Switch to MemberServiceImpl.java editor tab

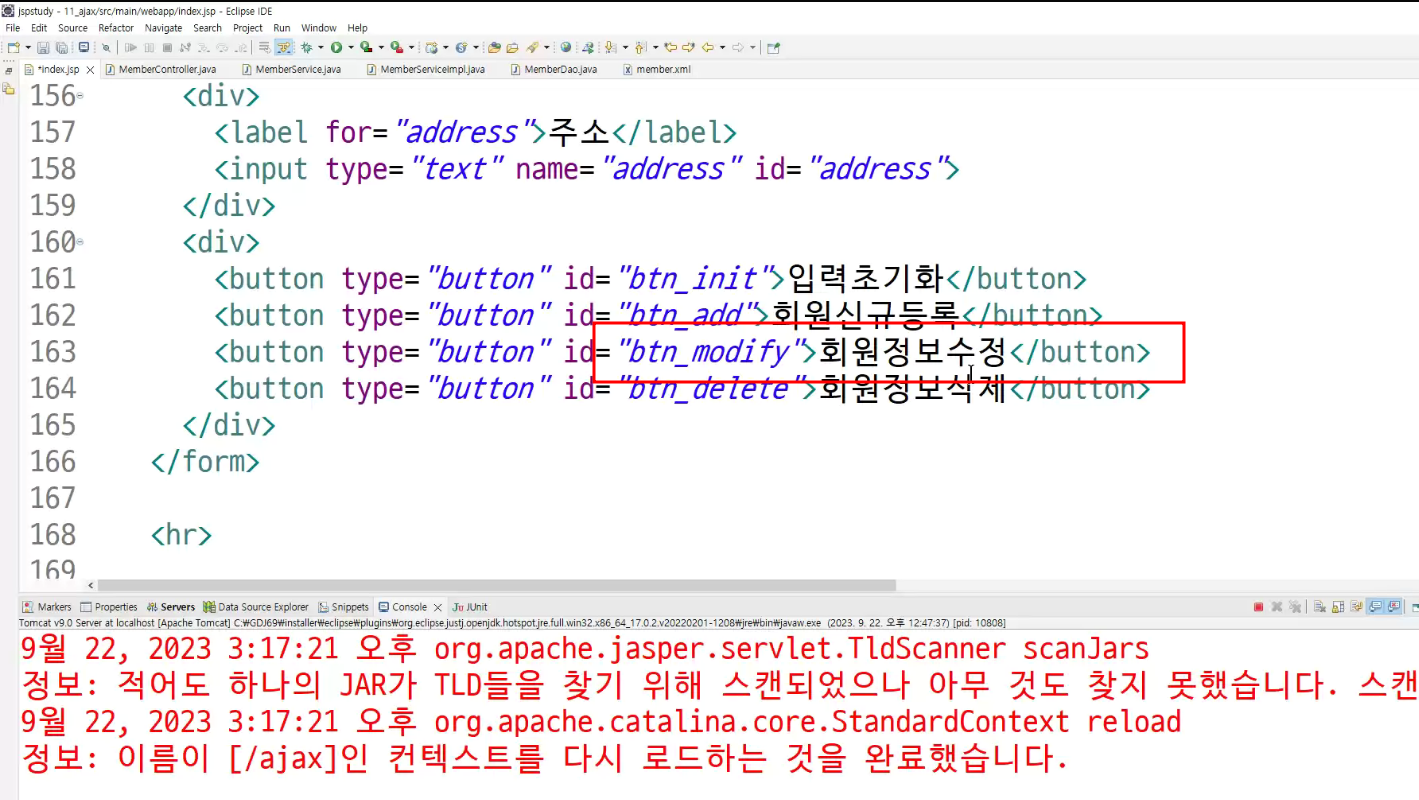(x=426, y=70)
